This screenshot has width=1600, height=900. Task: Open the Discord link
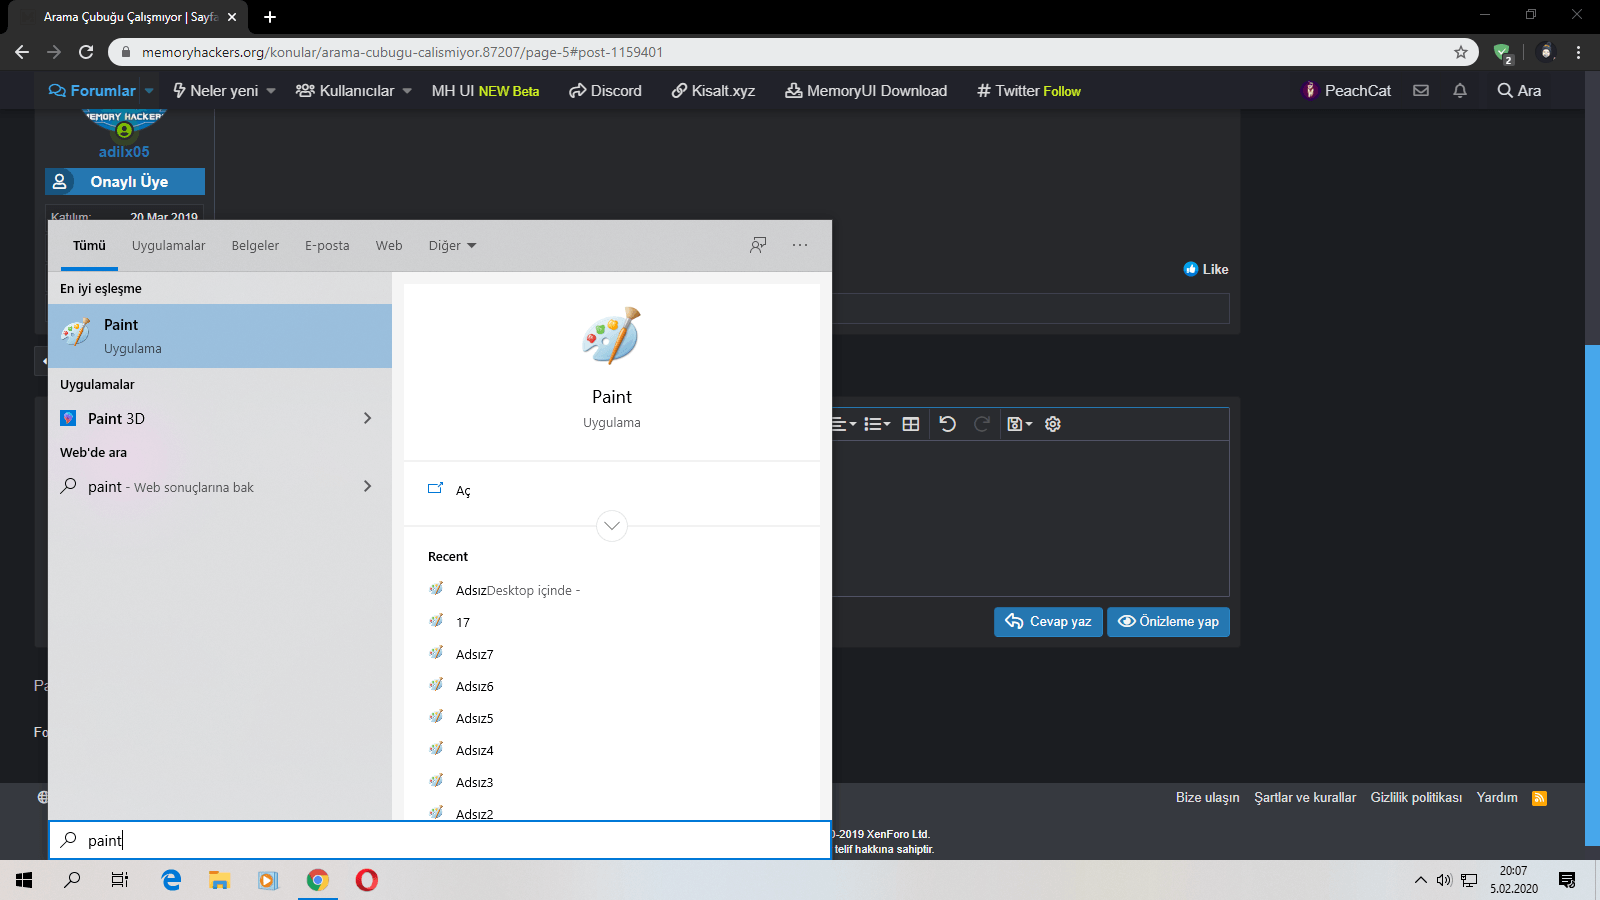pos(605,91)
